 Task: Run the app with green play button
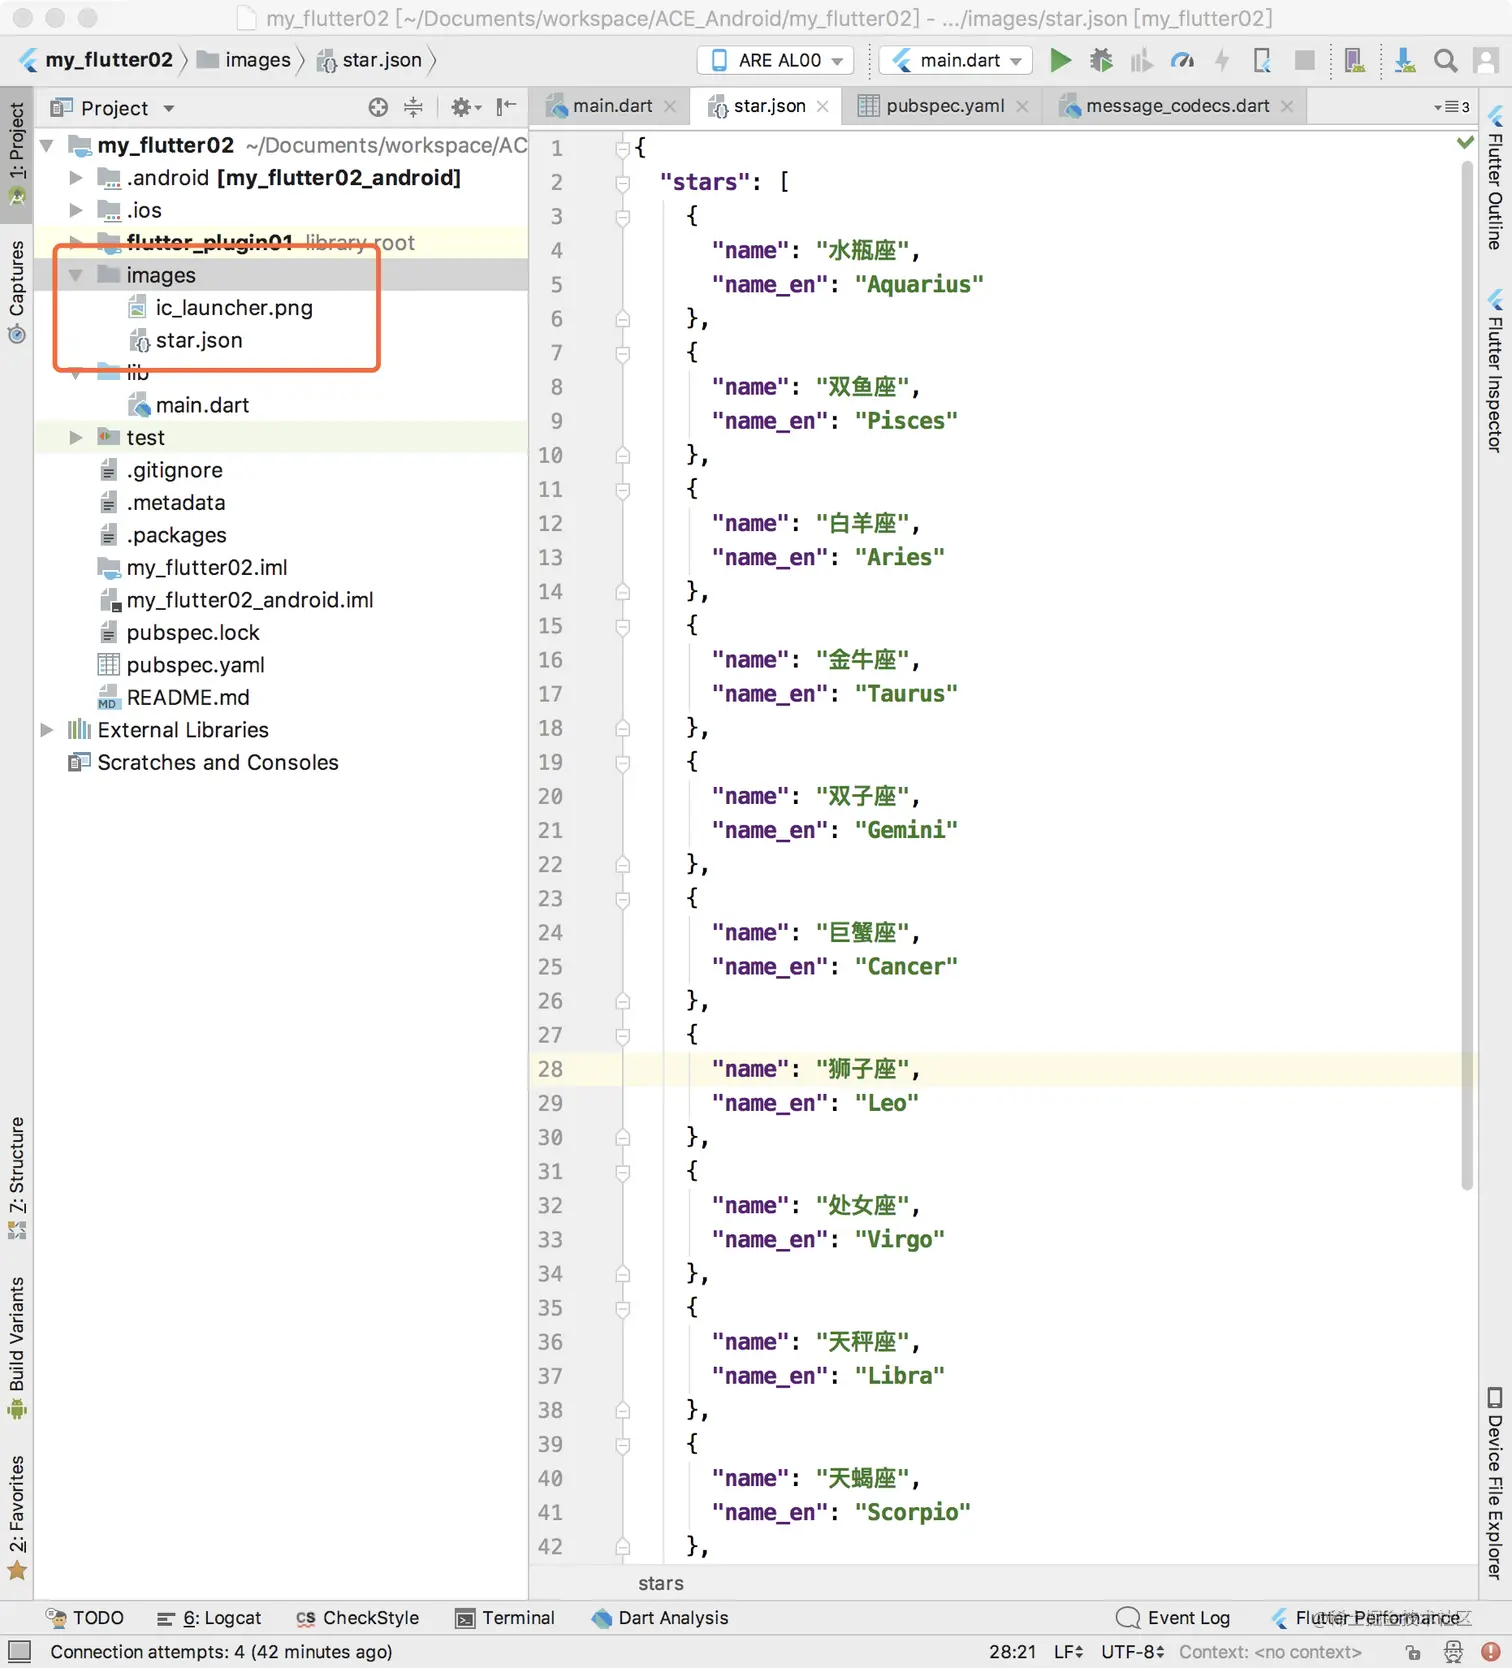[1060, 60]
